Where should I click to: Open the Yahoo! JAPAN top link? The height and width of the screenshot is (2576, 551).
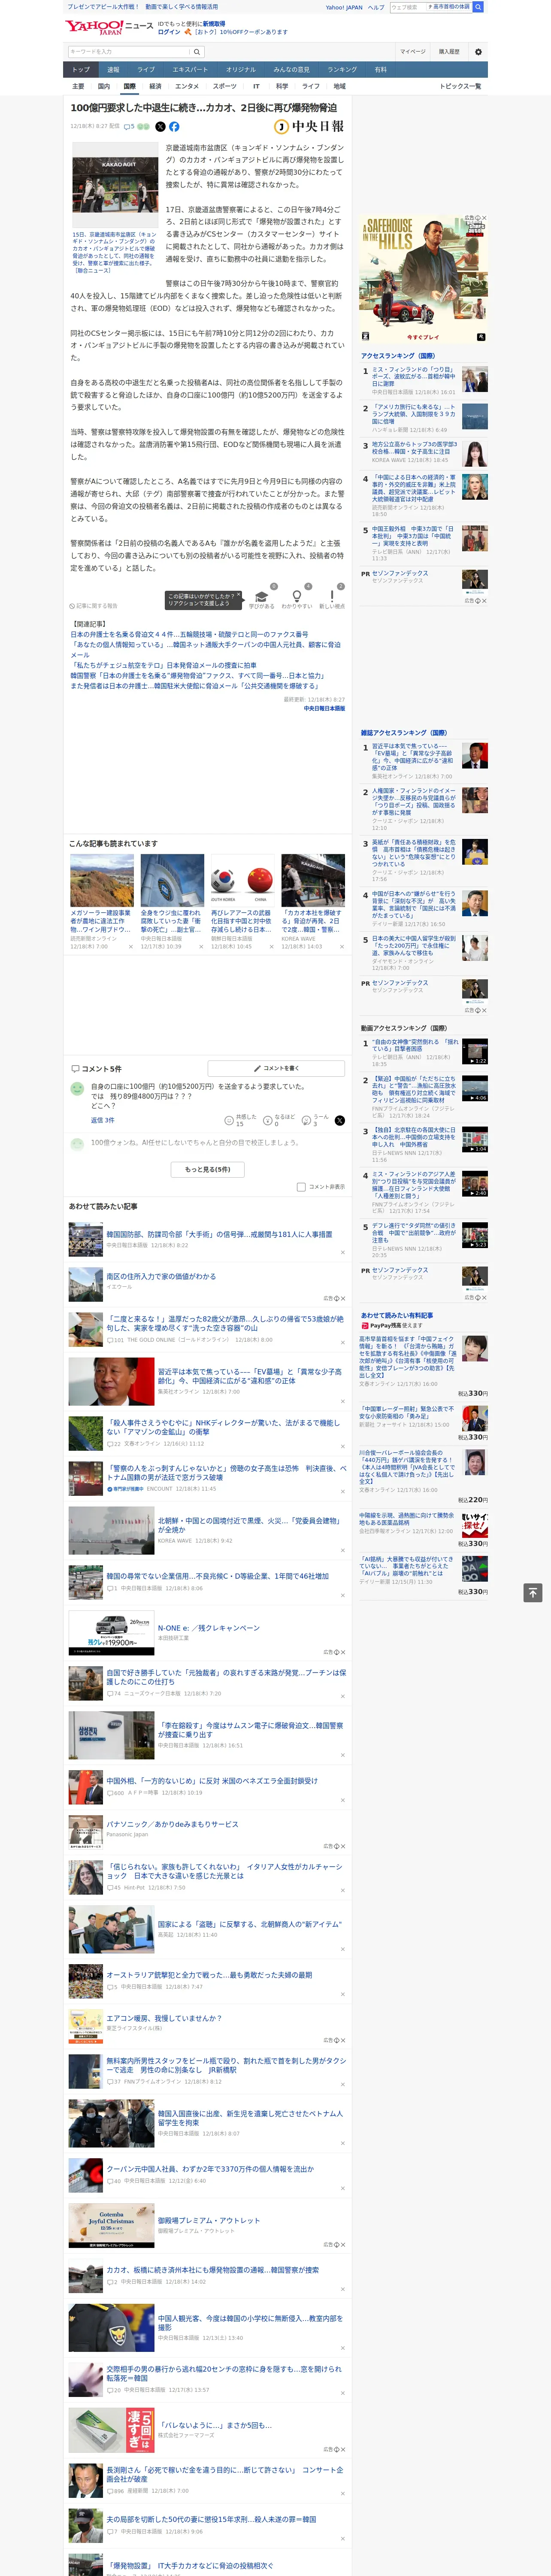click(x=344, y=7)
